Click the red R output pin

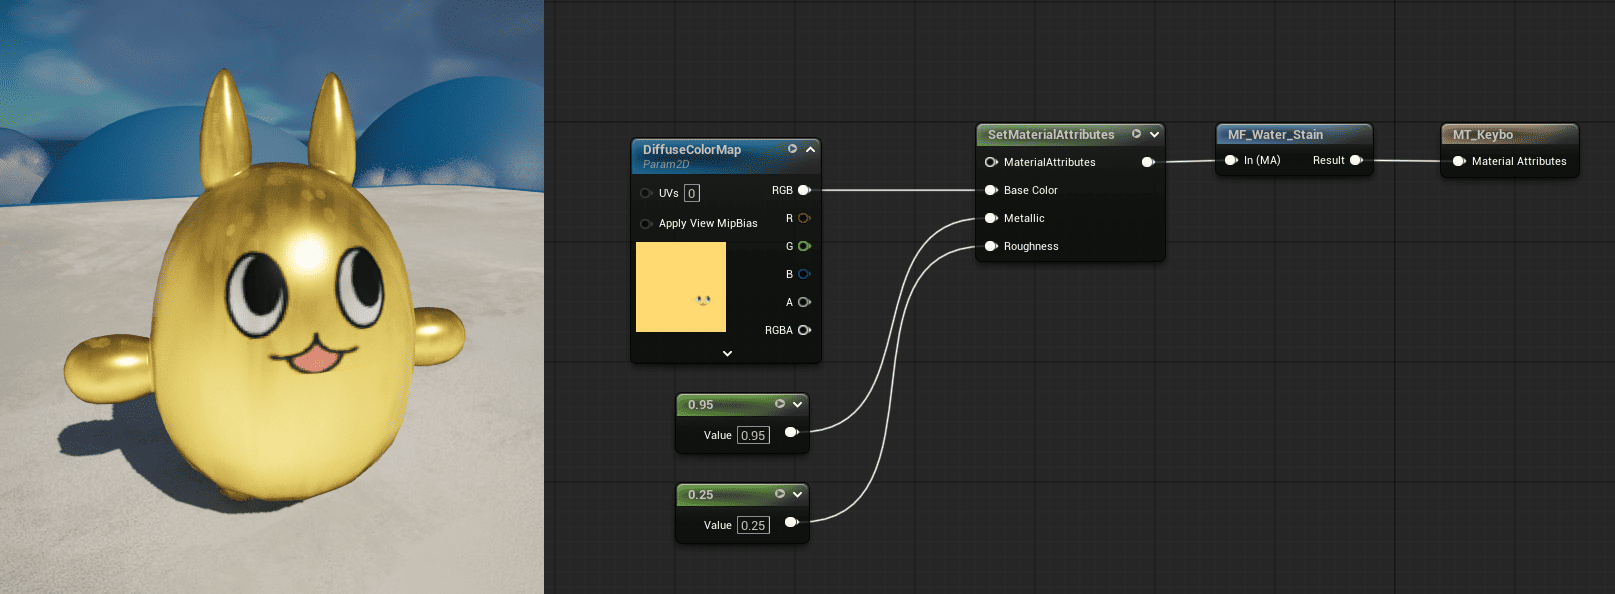pyautogui.click(x=803, y=218)
